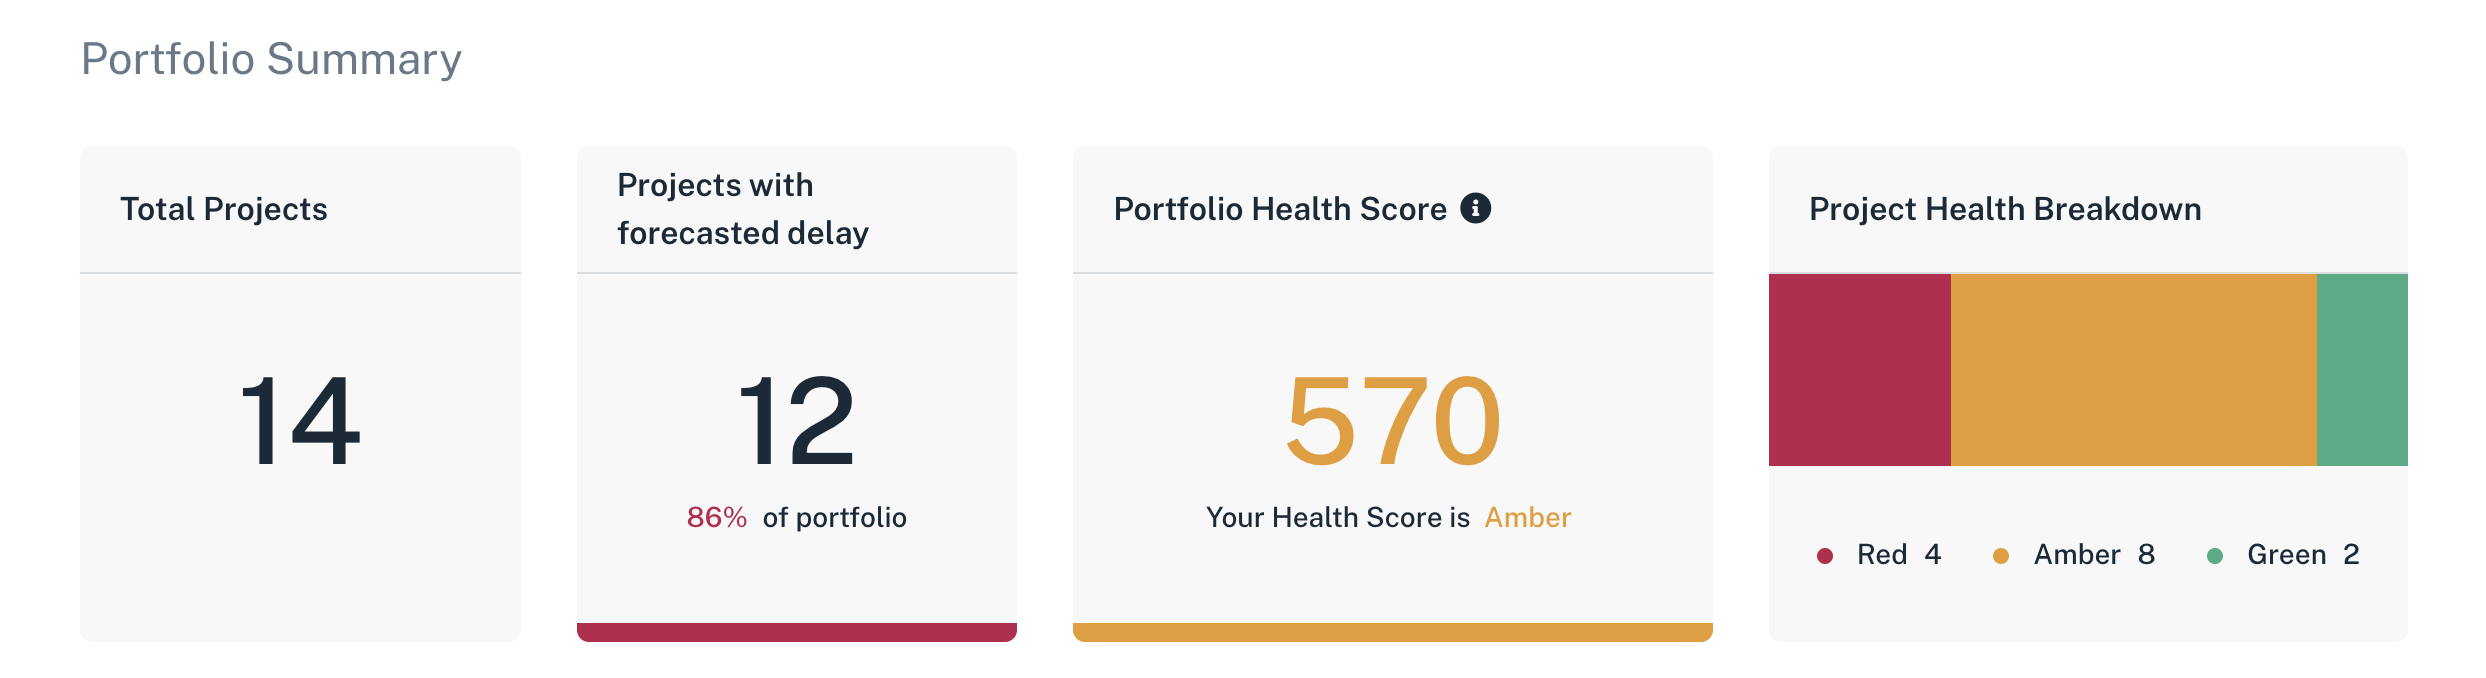This screenshot has height=678, width=2486.
Task: Open the Portfolio Summary section
Action: pos(272,58)
